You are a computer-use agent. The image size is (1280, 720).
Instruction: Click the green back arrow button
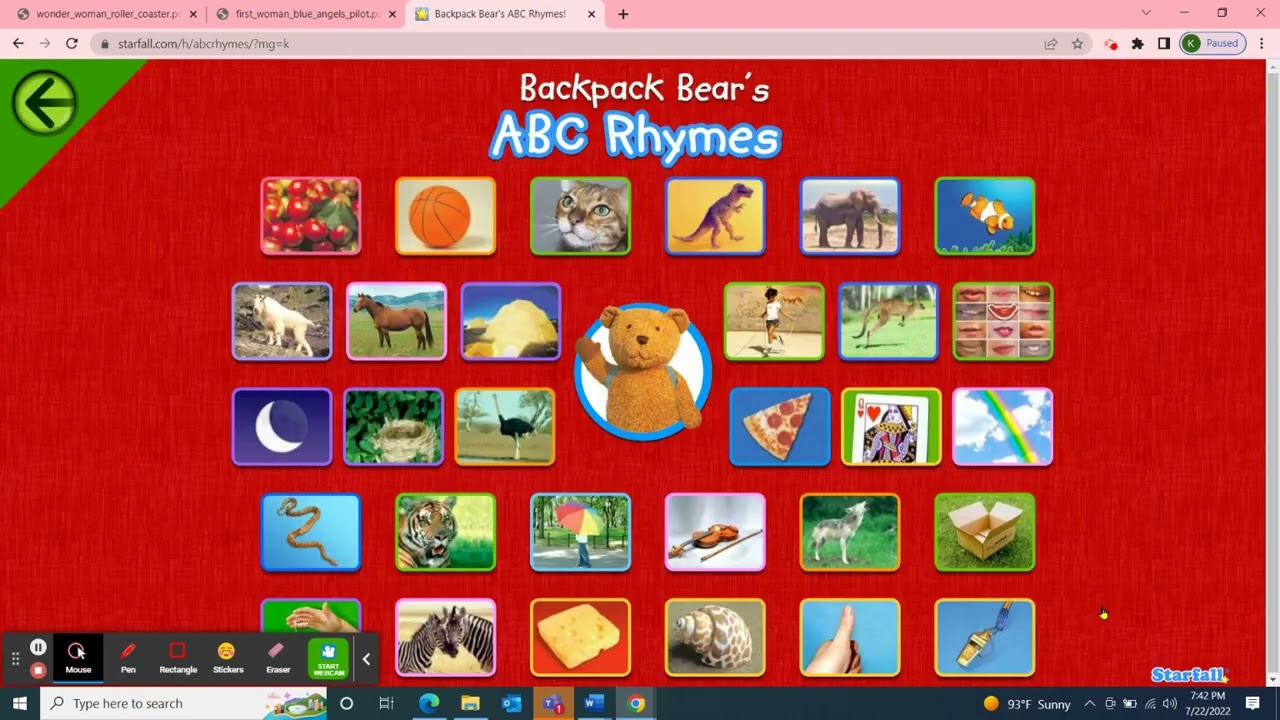(45, 102)
